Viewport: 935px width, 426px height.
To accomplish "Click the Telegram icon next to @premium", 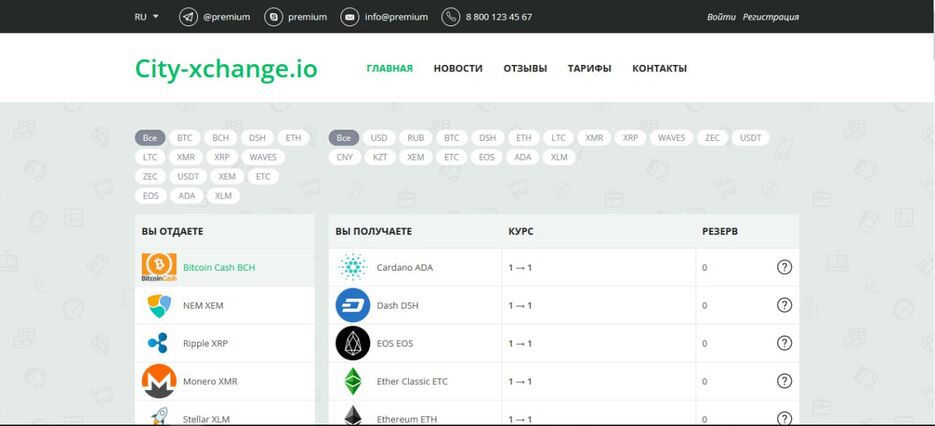I will click(188, 17).
